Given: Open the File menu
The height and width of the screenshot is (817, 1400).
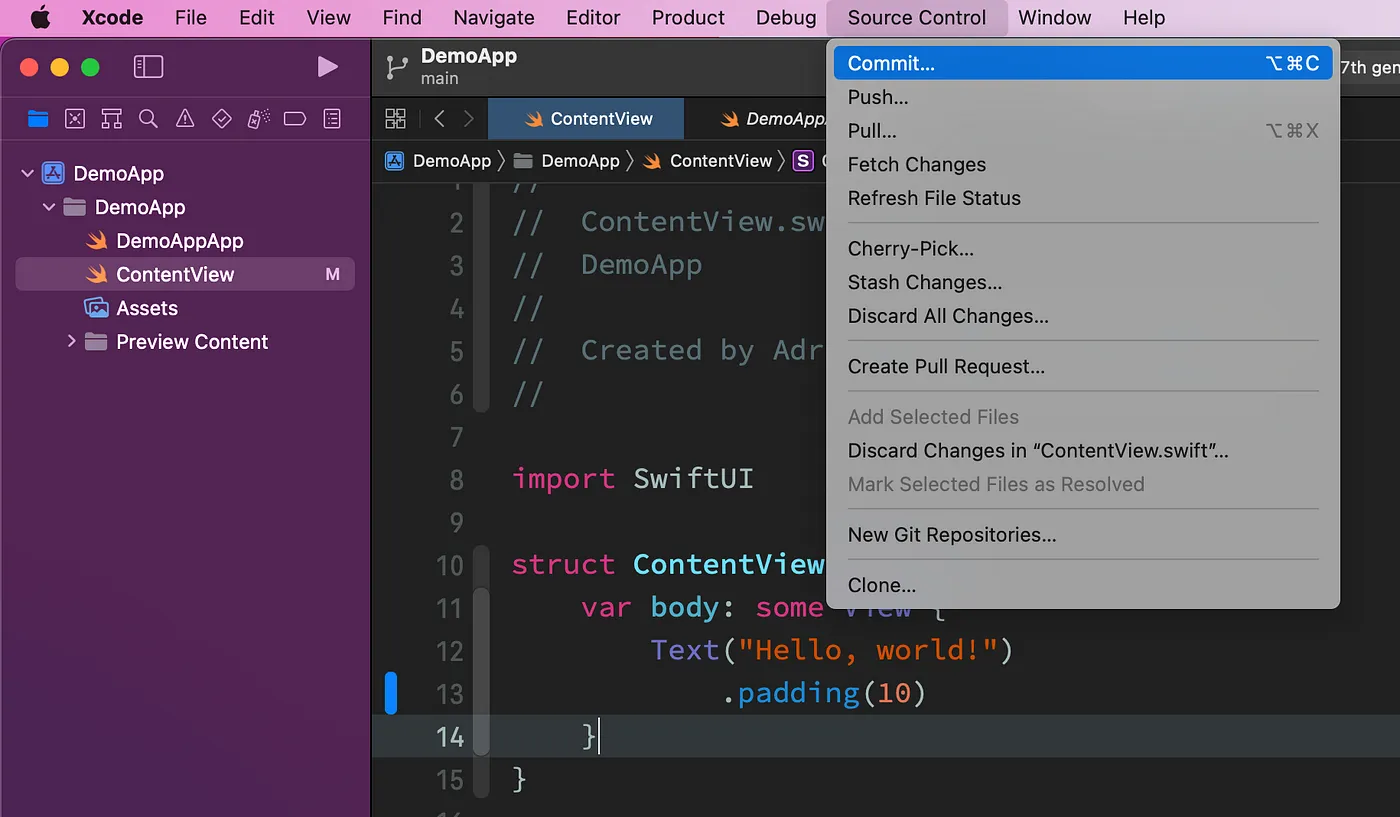Looking at the screenshot, I should coord(190,17).
